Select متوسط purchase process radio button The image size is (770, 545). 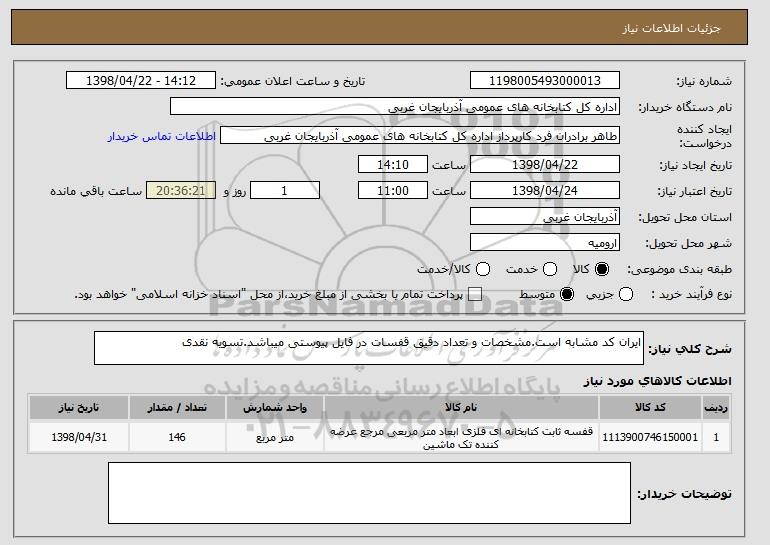pos(568,295)
